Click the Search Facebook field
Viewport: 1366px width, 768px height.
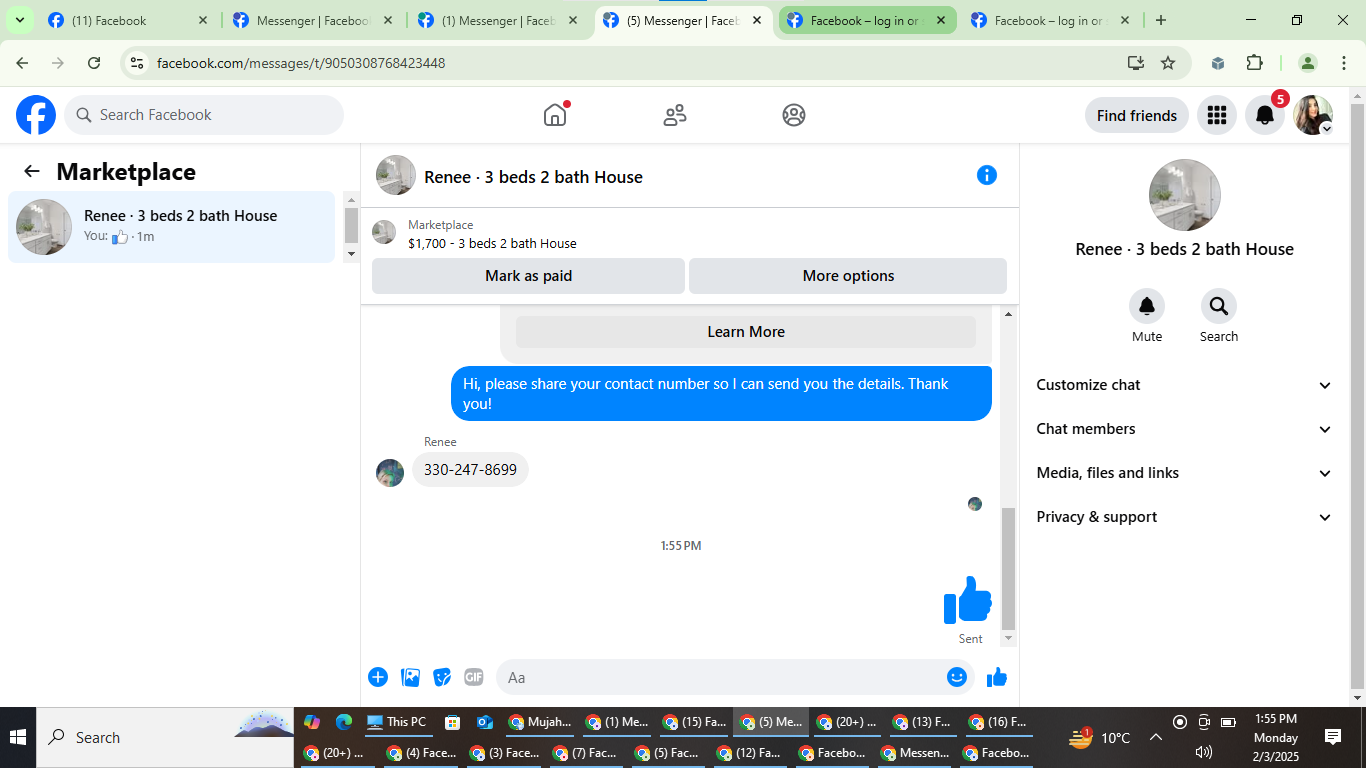click(x=204, y=115)
